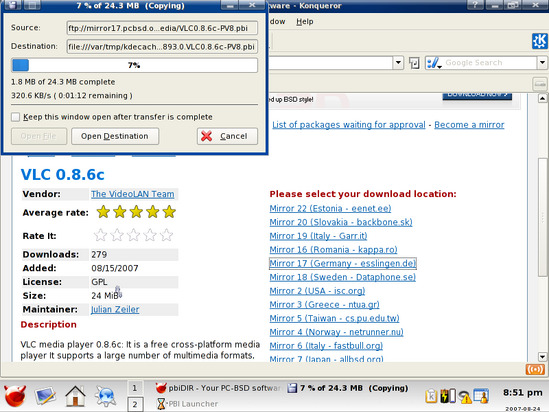This screenshot has width=549, height=412.
Task: Switch to the PBI Launcher taskbar entry
Action: [187, 404]
